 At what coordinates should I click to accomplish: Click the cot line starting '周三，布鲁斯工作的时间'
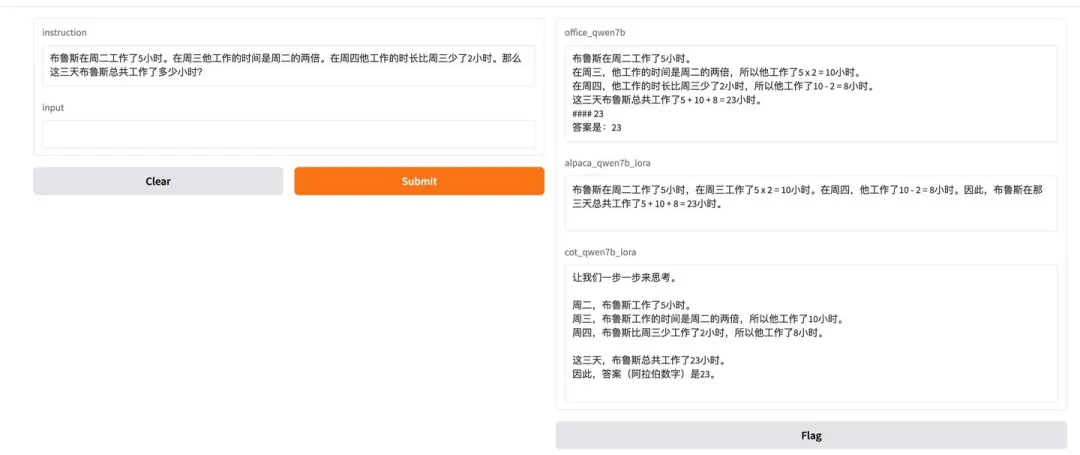click(x=708, y=319)
